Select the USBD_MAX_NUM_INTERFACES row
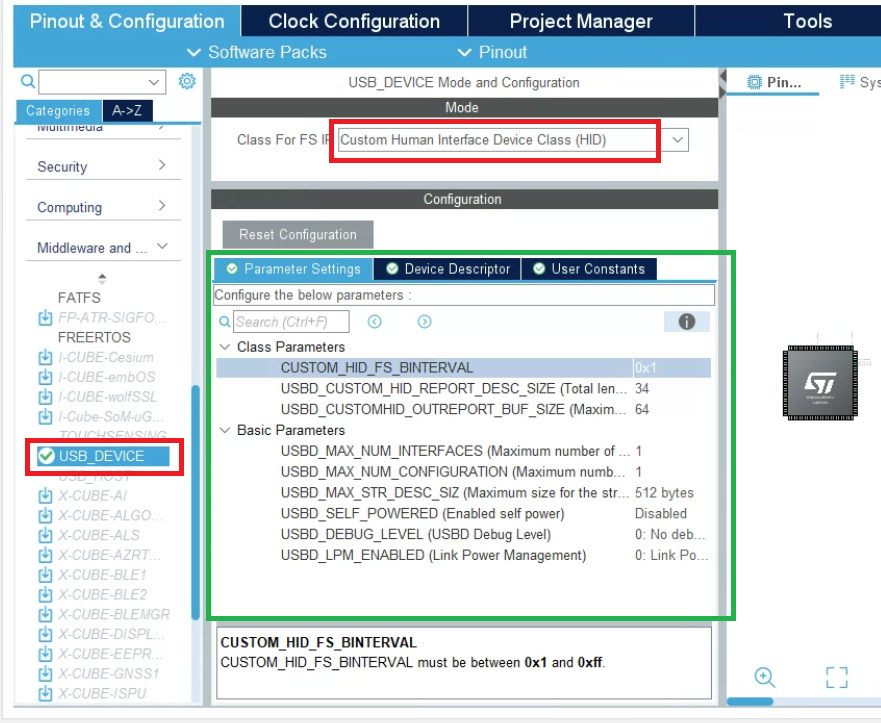The width and height of the screenshot is (881, 723). click(x=464, y=451)
